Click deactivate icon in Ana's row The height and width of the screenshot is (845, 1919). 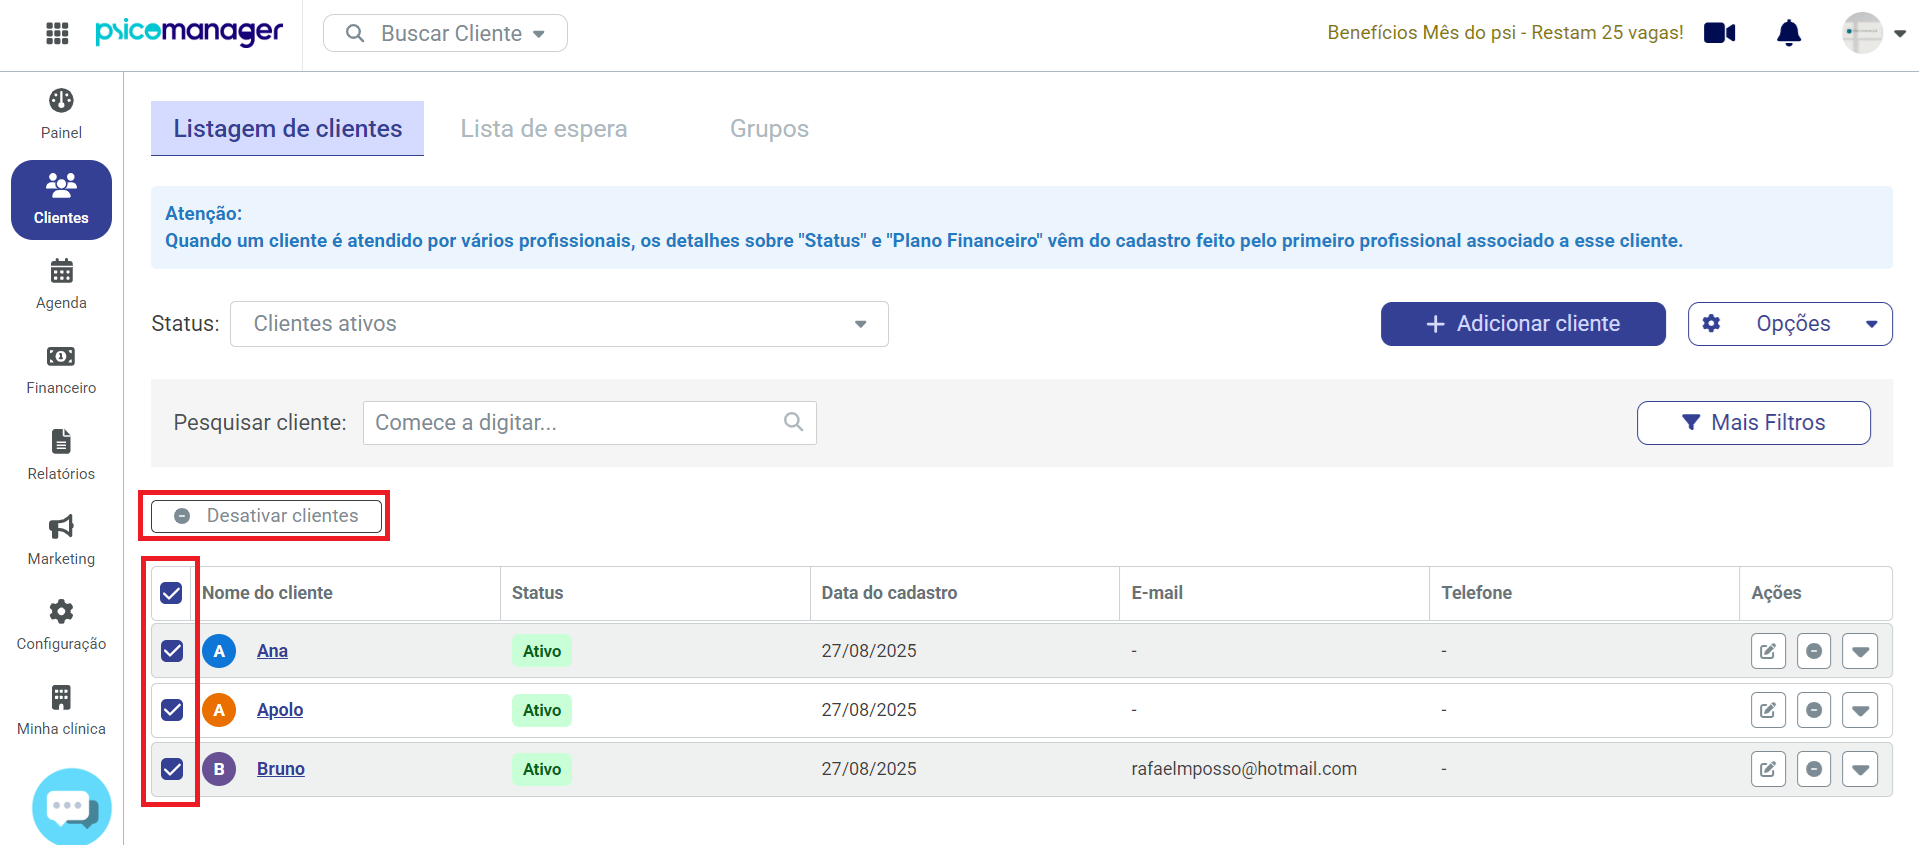pyautogui.click(x=1814, y=651)
